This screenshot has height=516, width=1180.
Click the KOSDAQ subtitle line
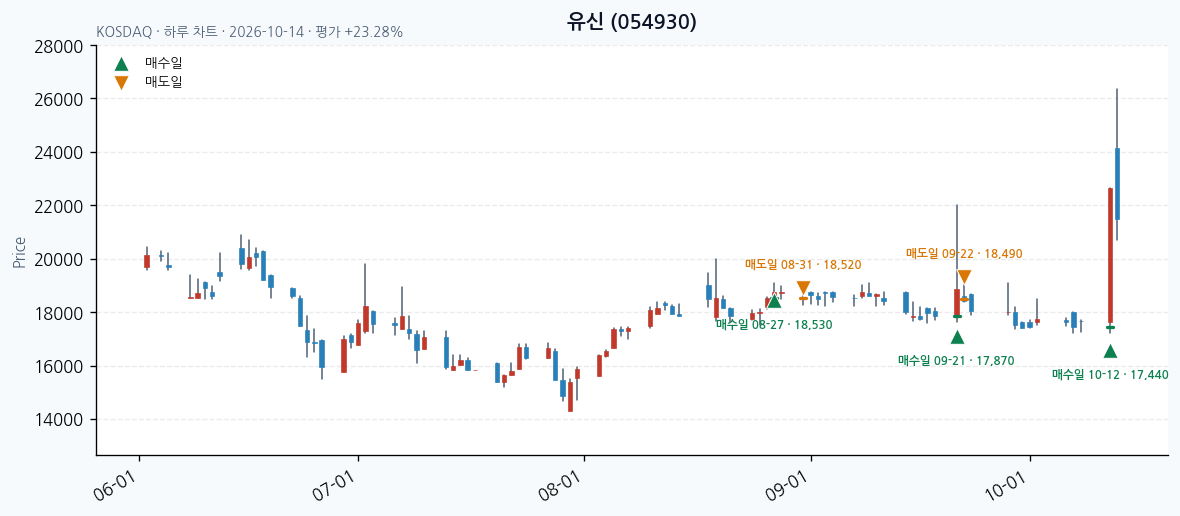[x=250, y=32]
